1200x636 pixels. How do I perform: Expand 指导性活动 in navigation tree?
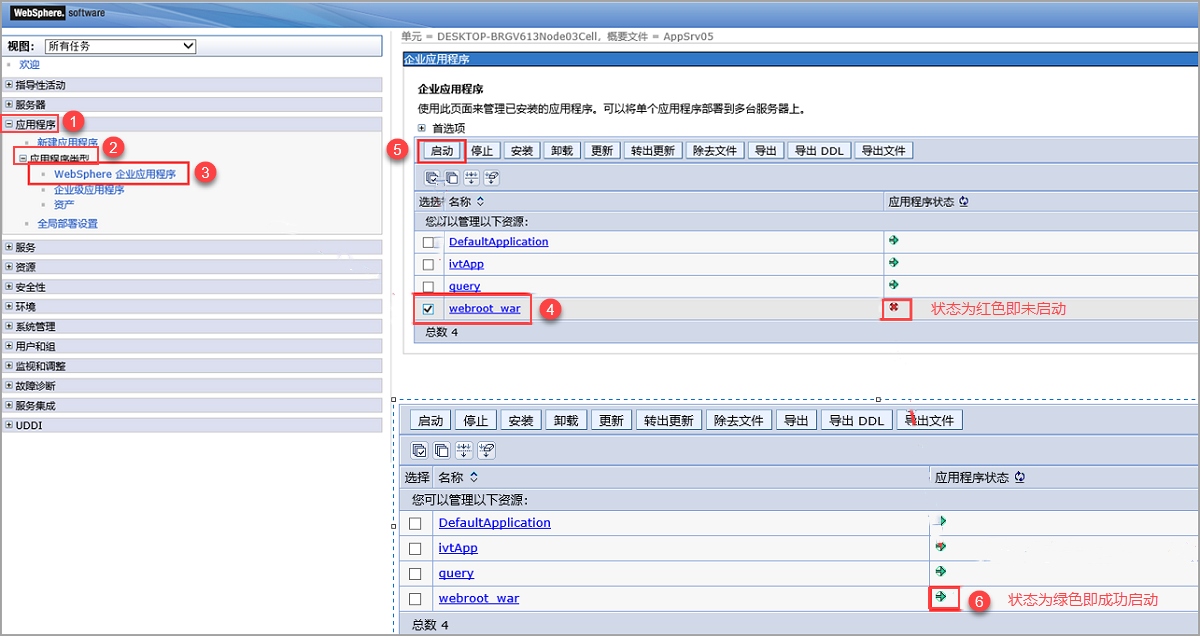click(x=9, y=85)
